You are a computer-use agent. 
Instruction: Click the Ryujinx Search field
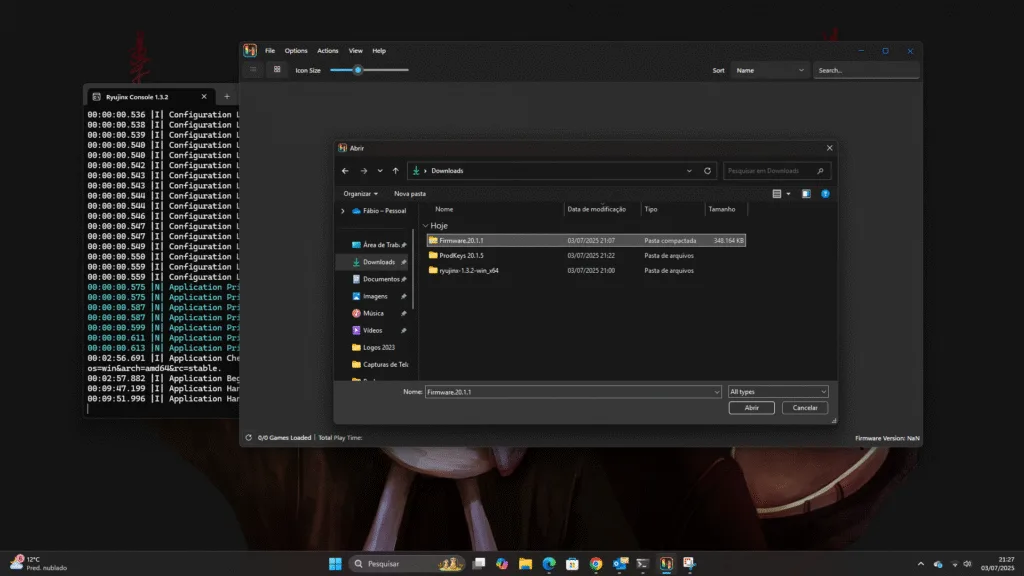tap(866, 71)
